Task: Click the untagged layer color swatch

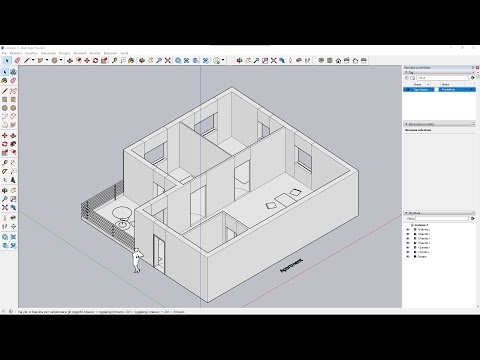Action: [x=436, y=90]
